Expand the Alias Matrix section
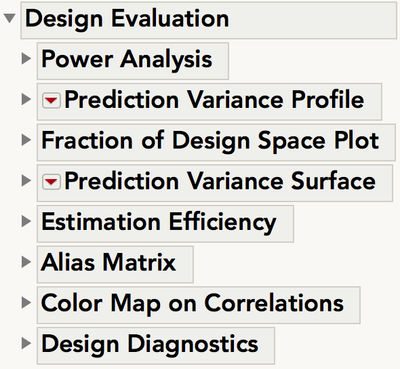Image resolution: width=400 pixels, height=369 pixels. [x=26, y=262]
